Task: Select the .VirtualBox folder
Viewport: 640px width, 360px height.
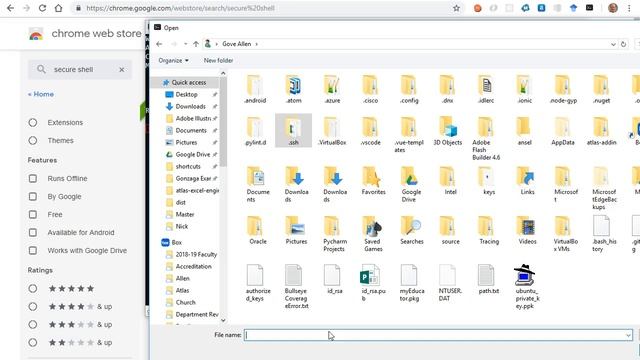Action: (x=332, y=131)
